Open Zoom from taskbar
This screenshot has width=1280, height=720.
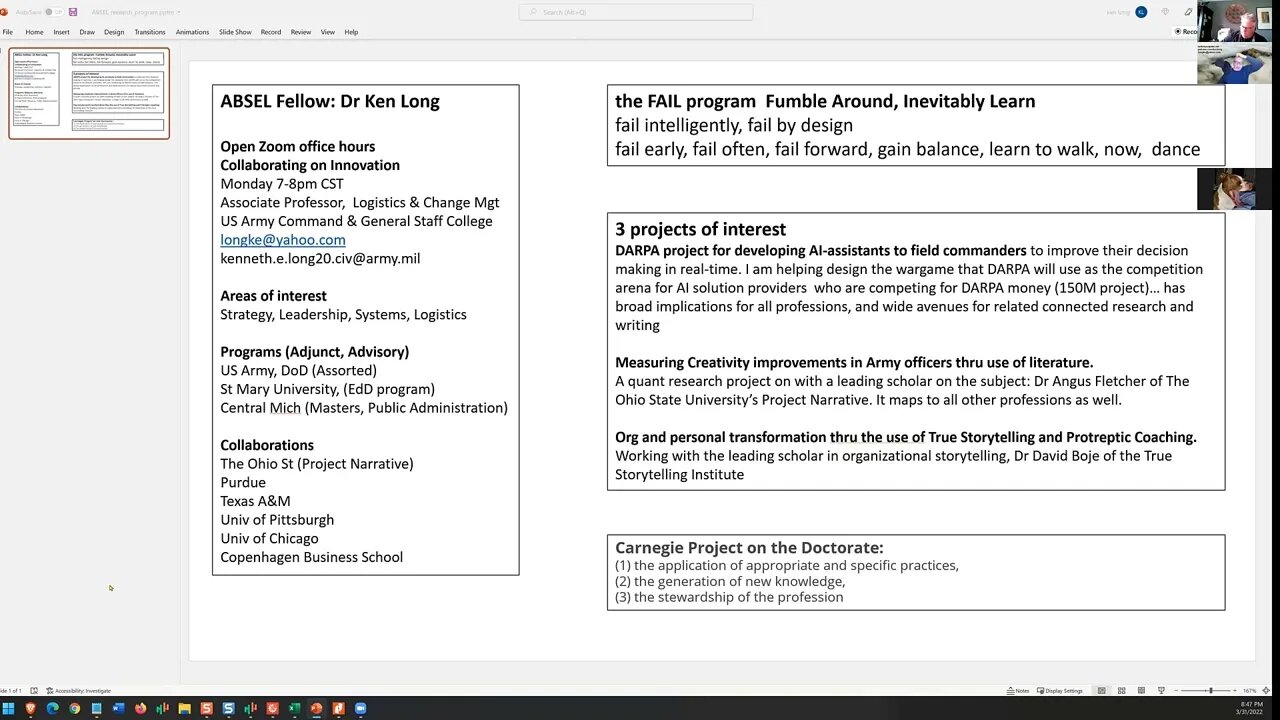[x=361, y=709]
